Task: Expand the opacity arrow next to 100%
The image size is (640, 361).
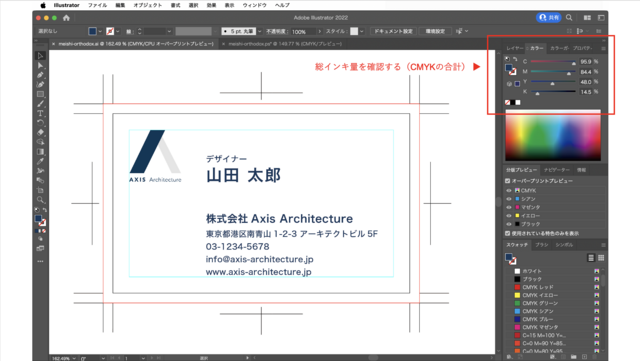Action: pyautogui.click(x=320, y=31)
